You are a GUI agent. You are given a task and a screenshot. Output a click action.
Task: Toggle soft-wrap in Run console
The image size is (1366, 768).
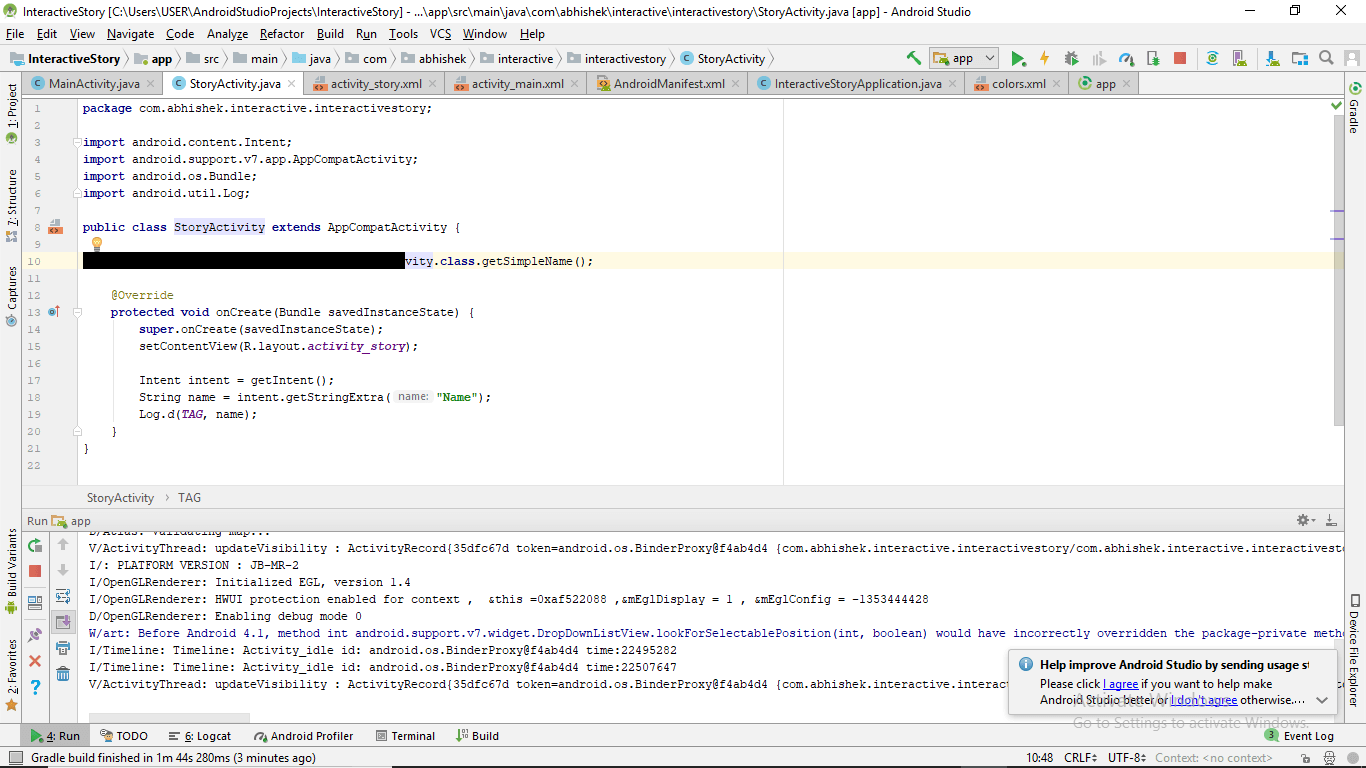tap(63, 596)
